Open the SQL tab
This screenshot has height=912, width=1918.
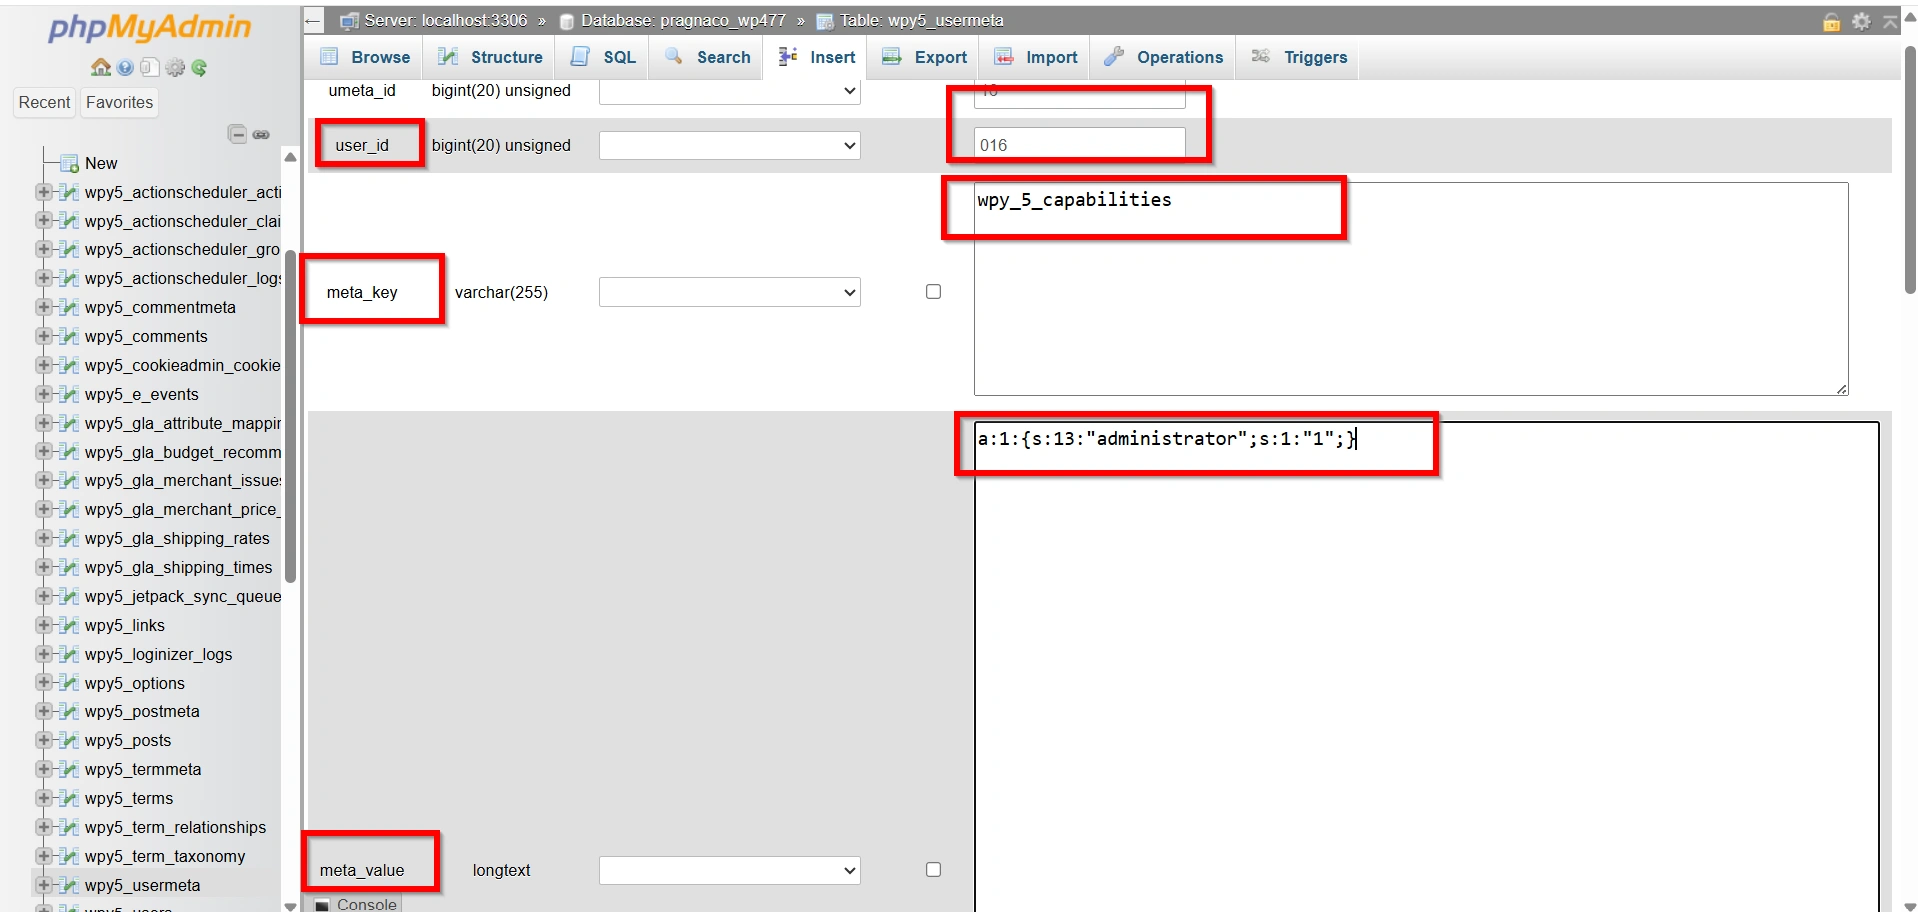click(603, 57)
